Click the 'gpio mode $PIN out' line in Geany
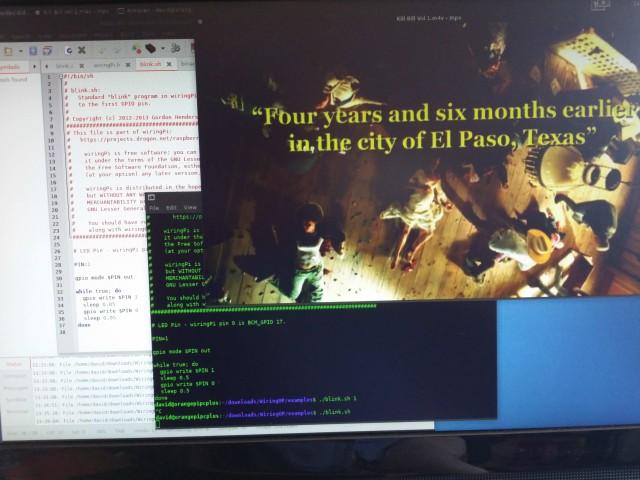640x480 pixels. coord(104,277)
